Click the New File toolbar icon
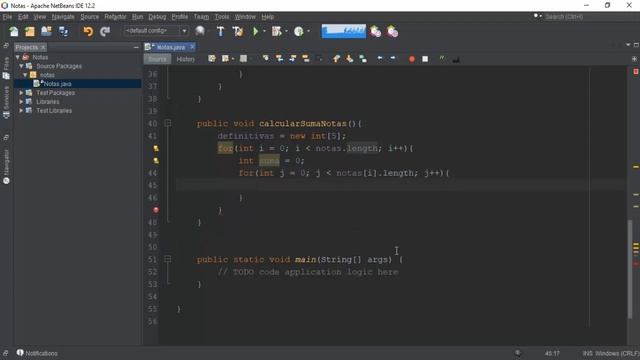Viewport: 640px width, 360px height. click(x=13, y=31)
